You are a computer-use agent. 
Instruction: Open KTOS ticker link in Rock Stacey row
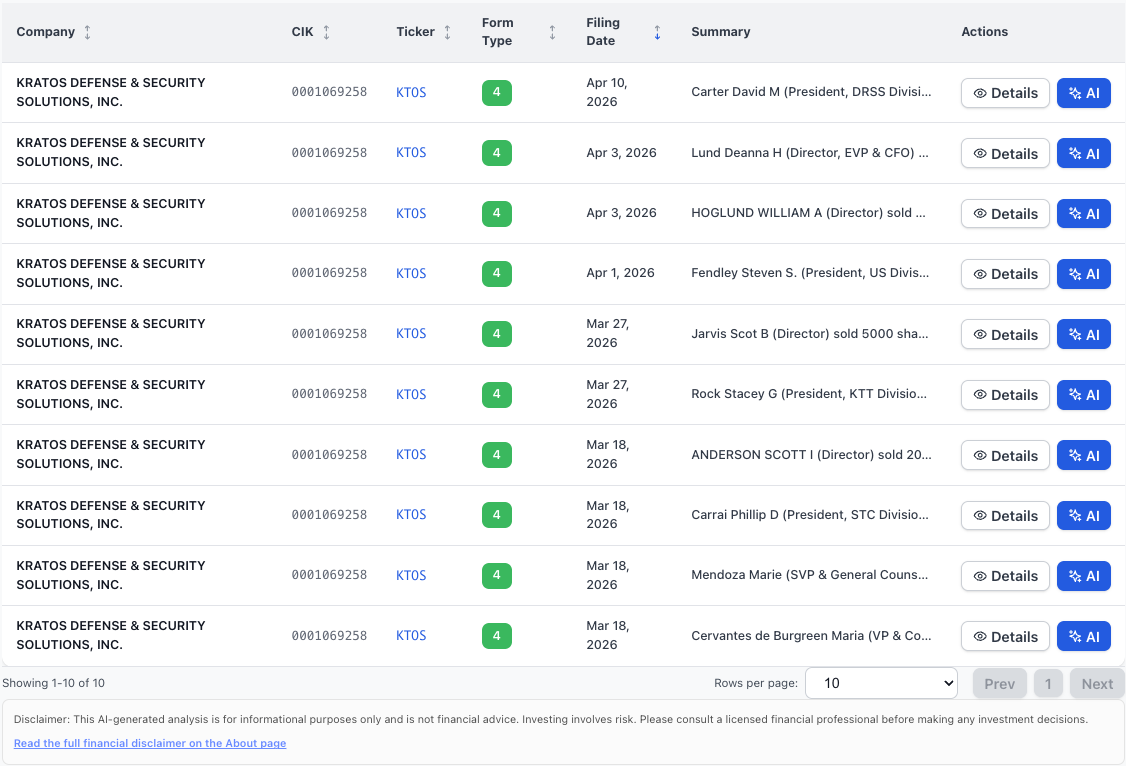coord(411,394)
